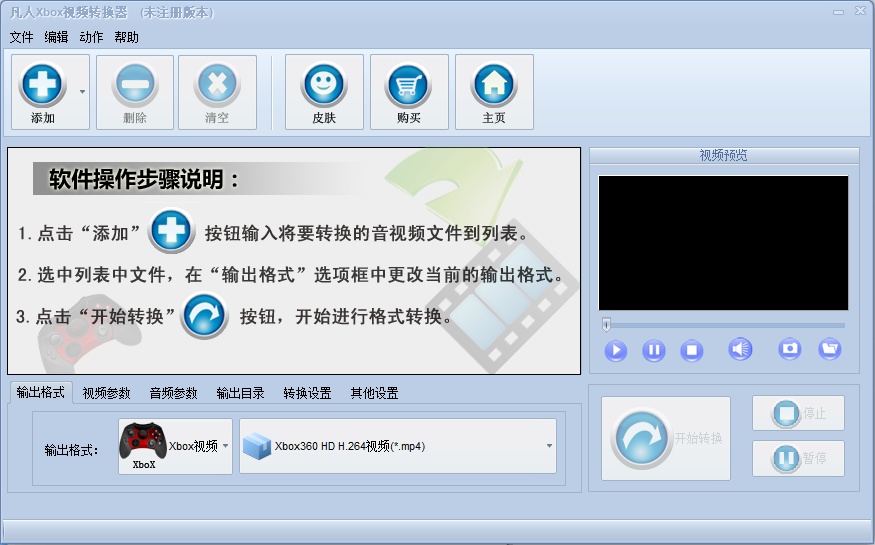Open the 帮助 menu
This screenshot has height=545, width=875.
click(126, 37)
